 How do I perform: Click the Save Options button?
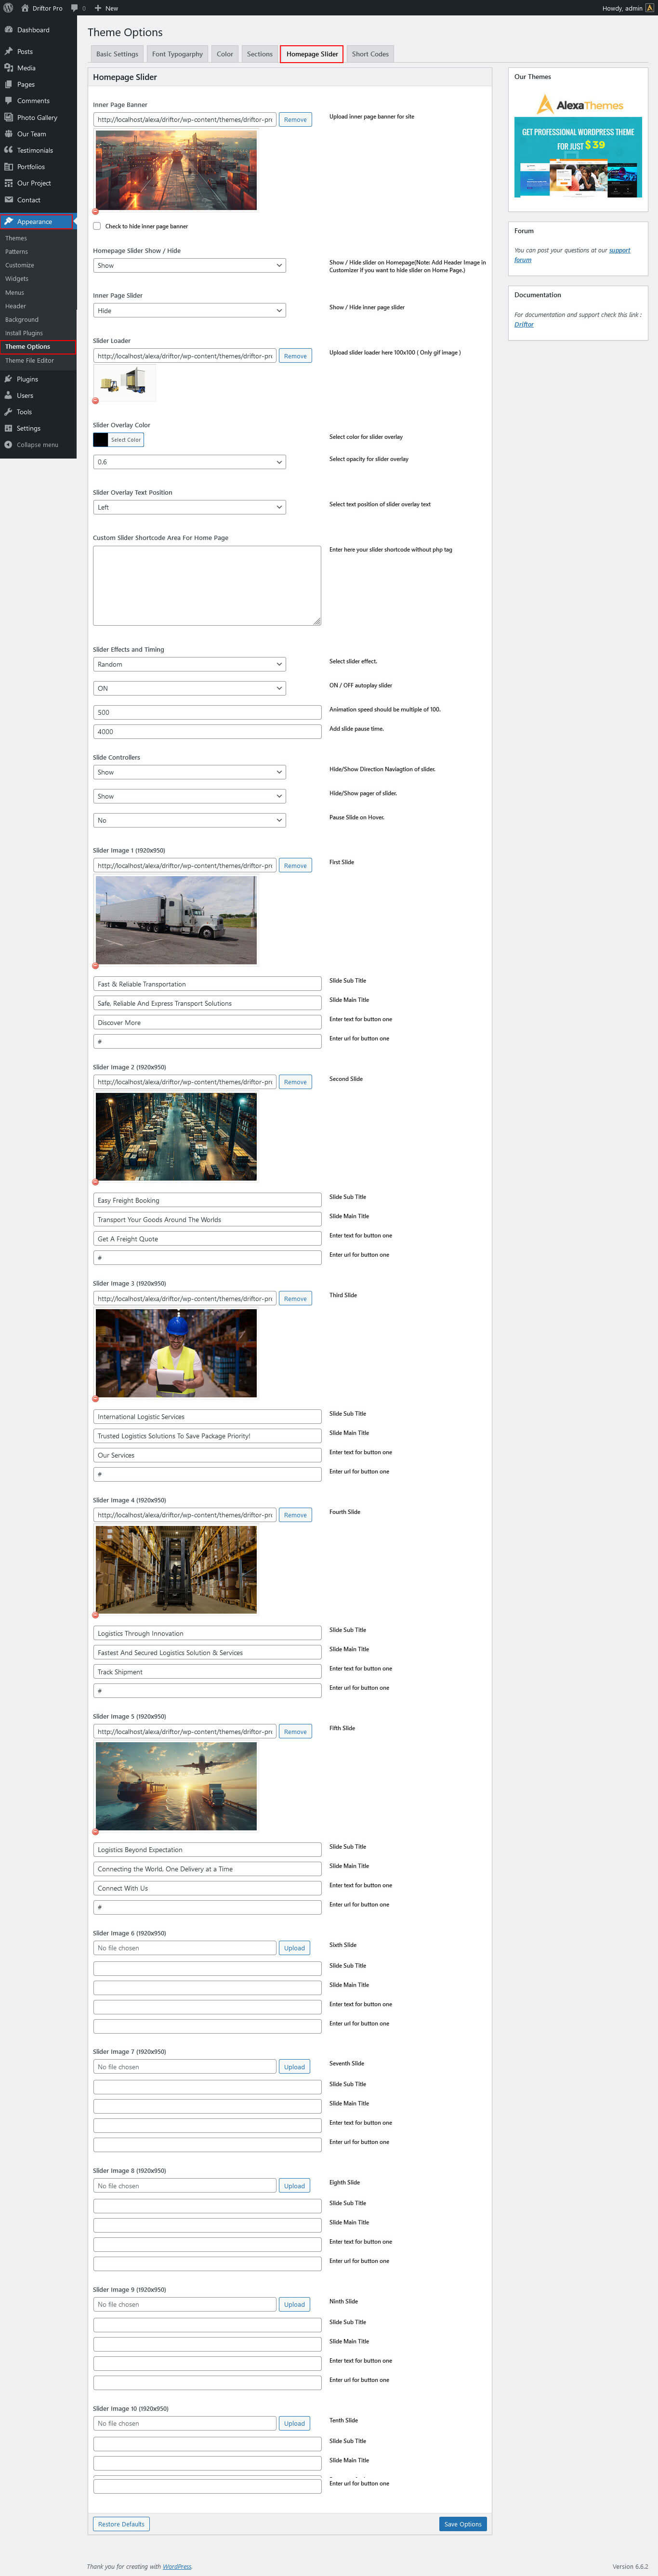463,2524
